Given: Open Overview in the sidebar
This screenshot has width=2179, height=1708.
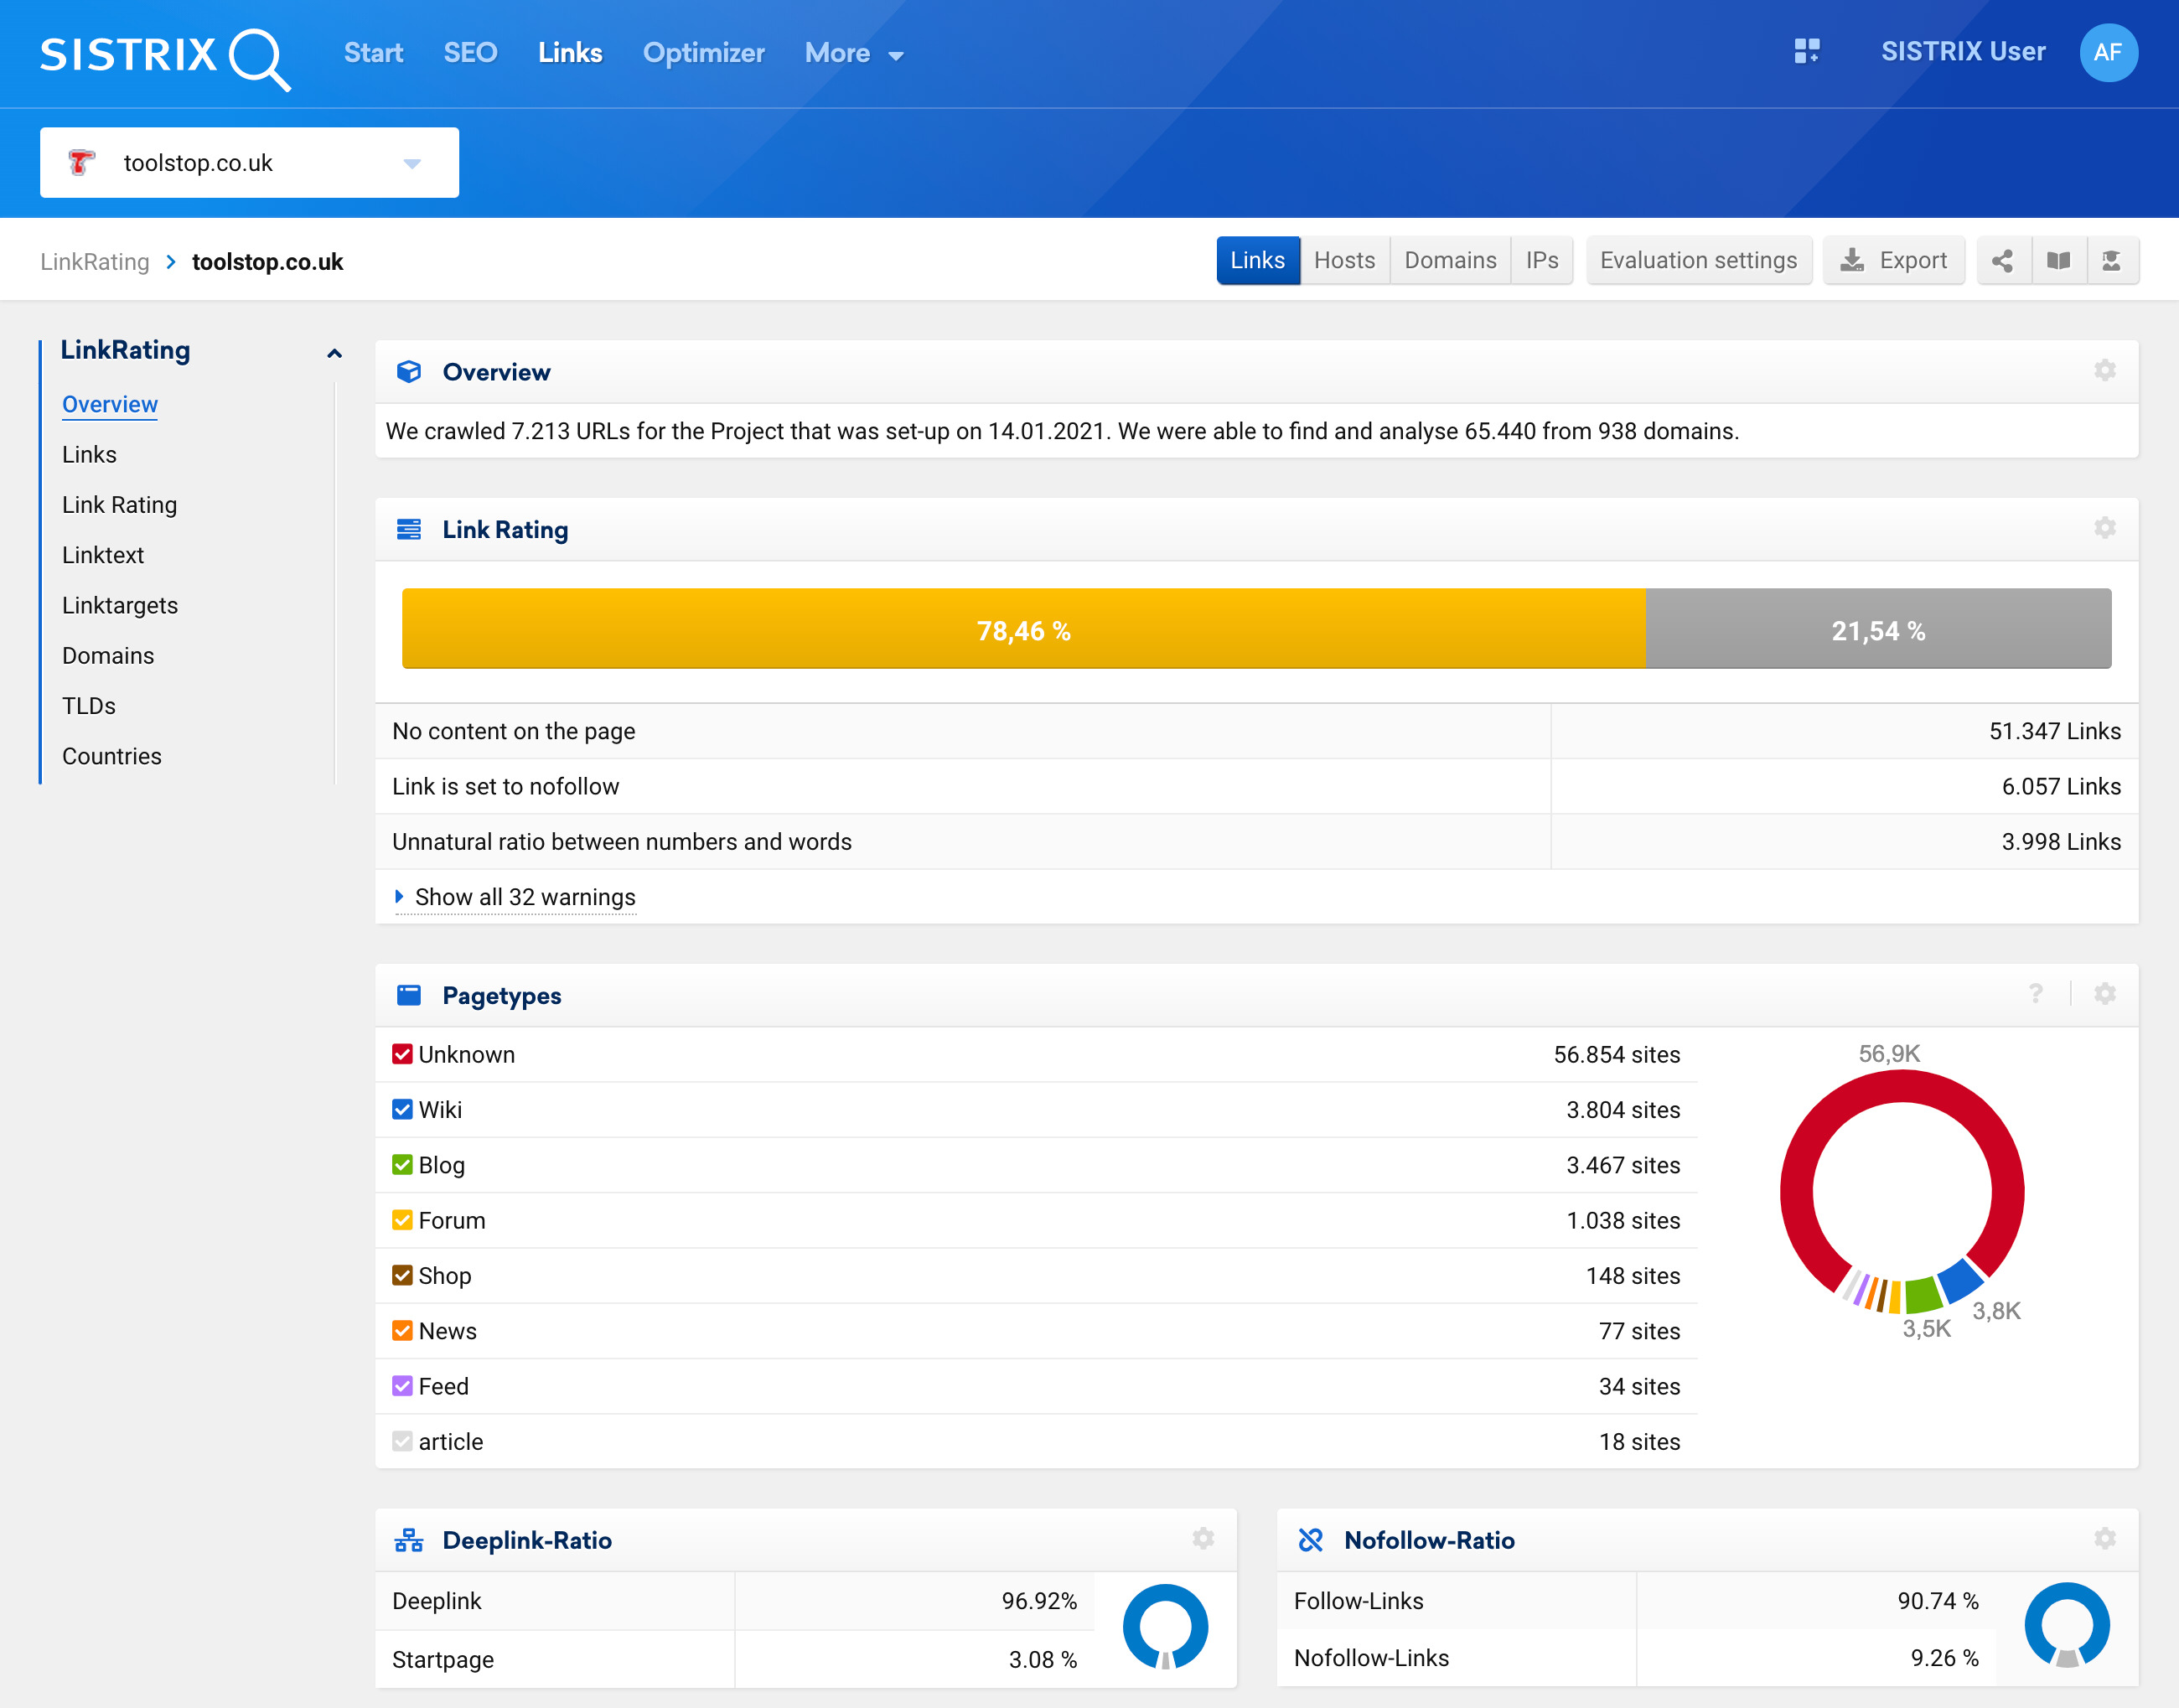Looking at the screenshot, I should 109,404.
